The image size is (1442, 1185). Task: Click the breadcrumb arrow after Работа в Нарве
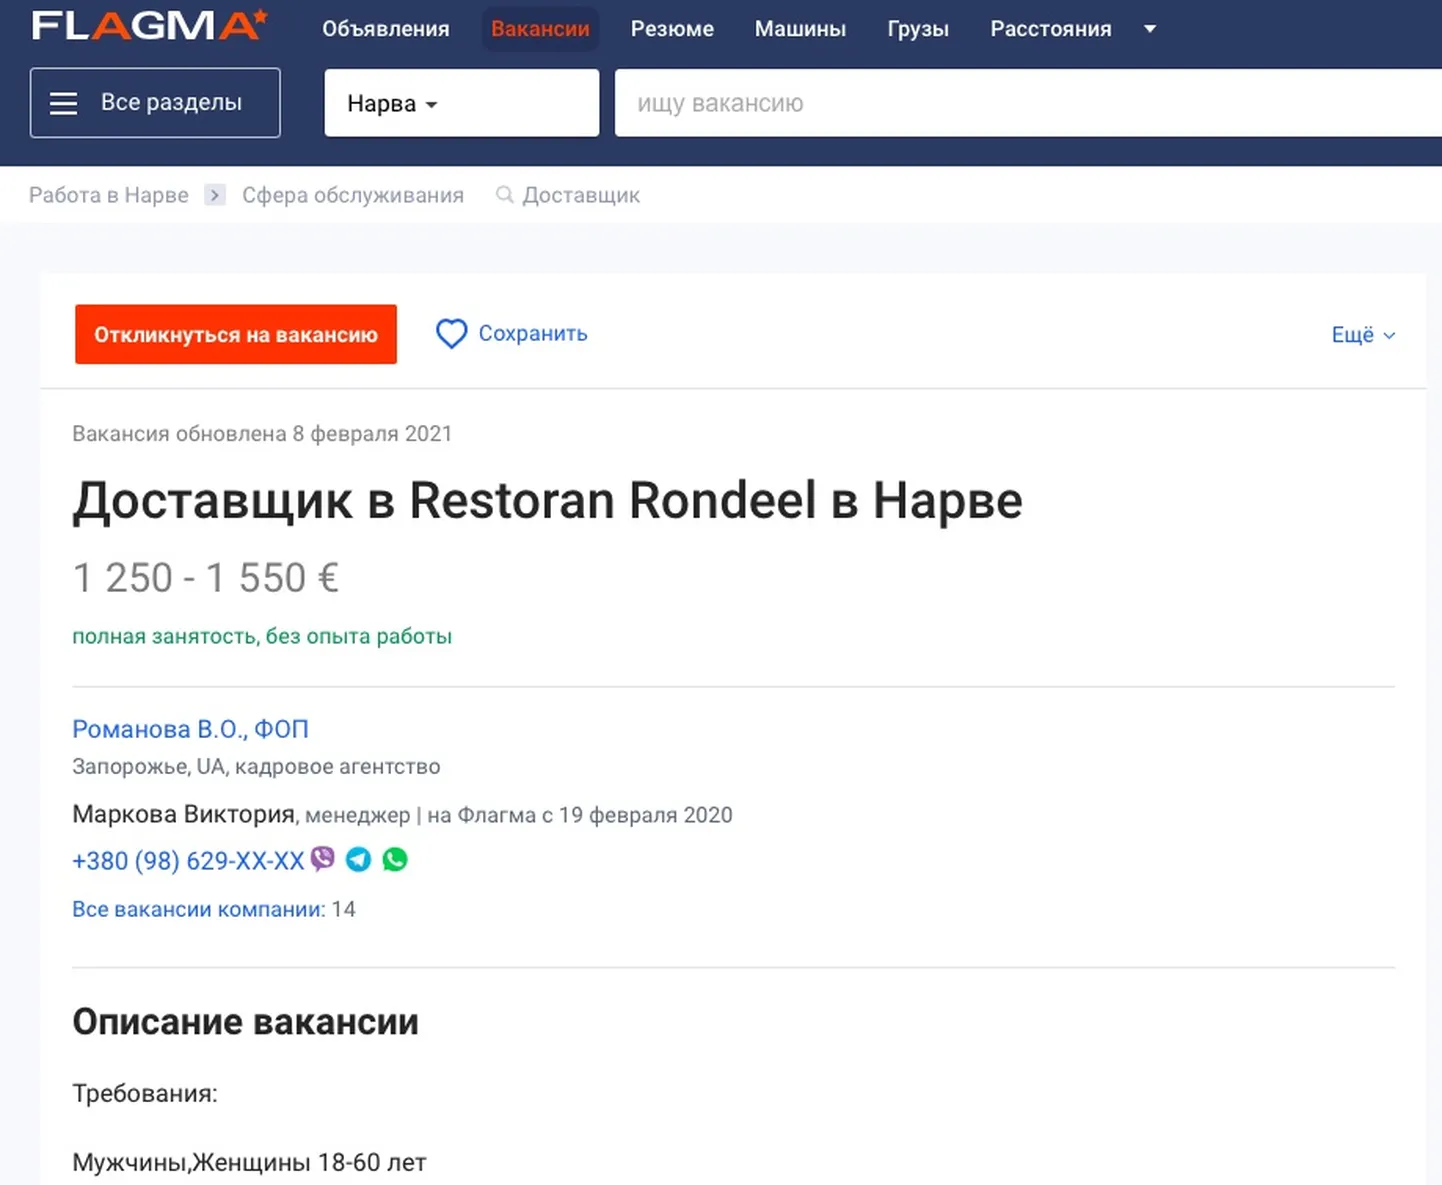pyautogui.click(x=214, y=195)
